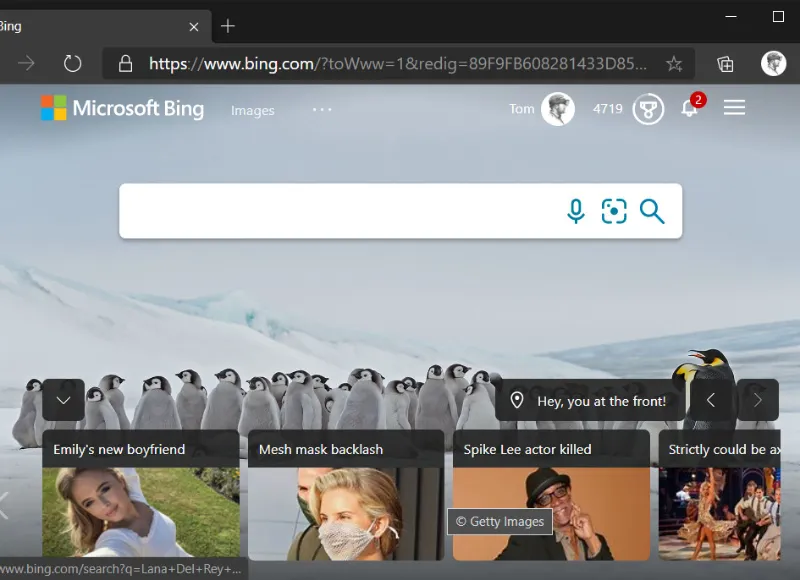Click the location pin icon
The image size is (800, 580).
(x=517, y=400)
